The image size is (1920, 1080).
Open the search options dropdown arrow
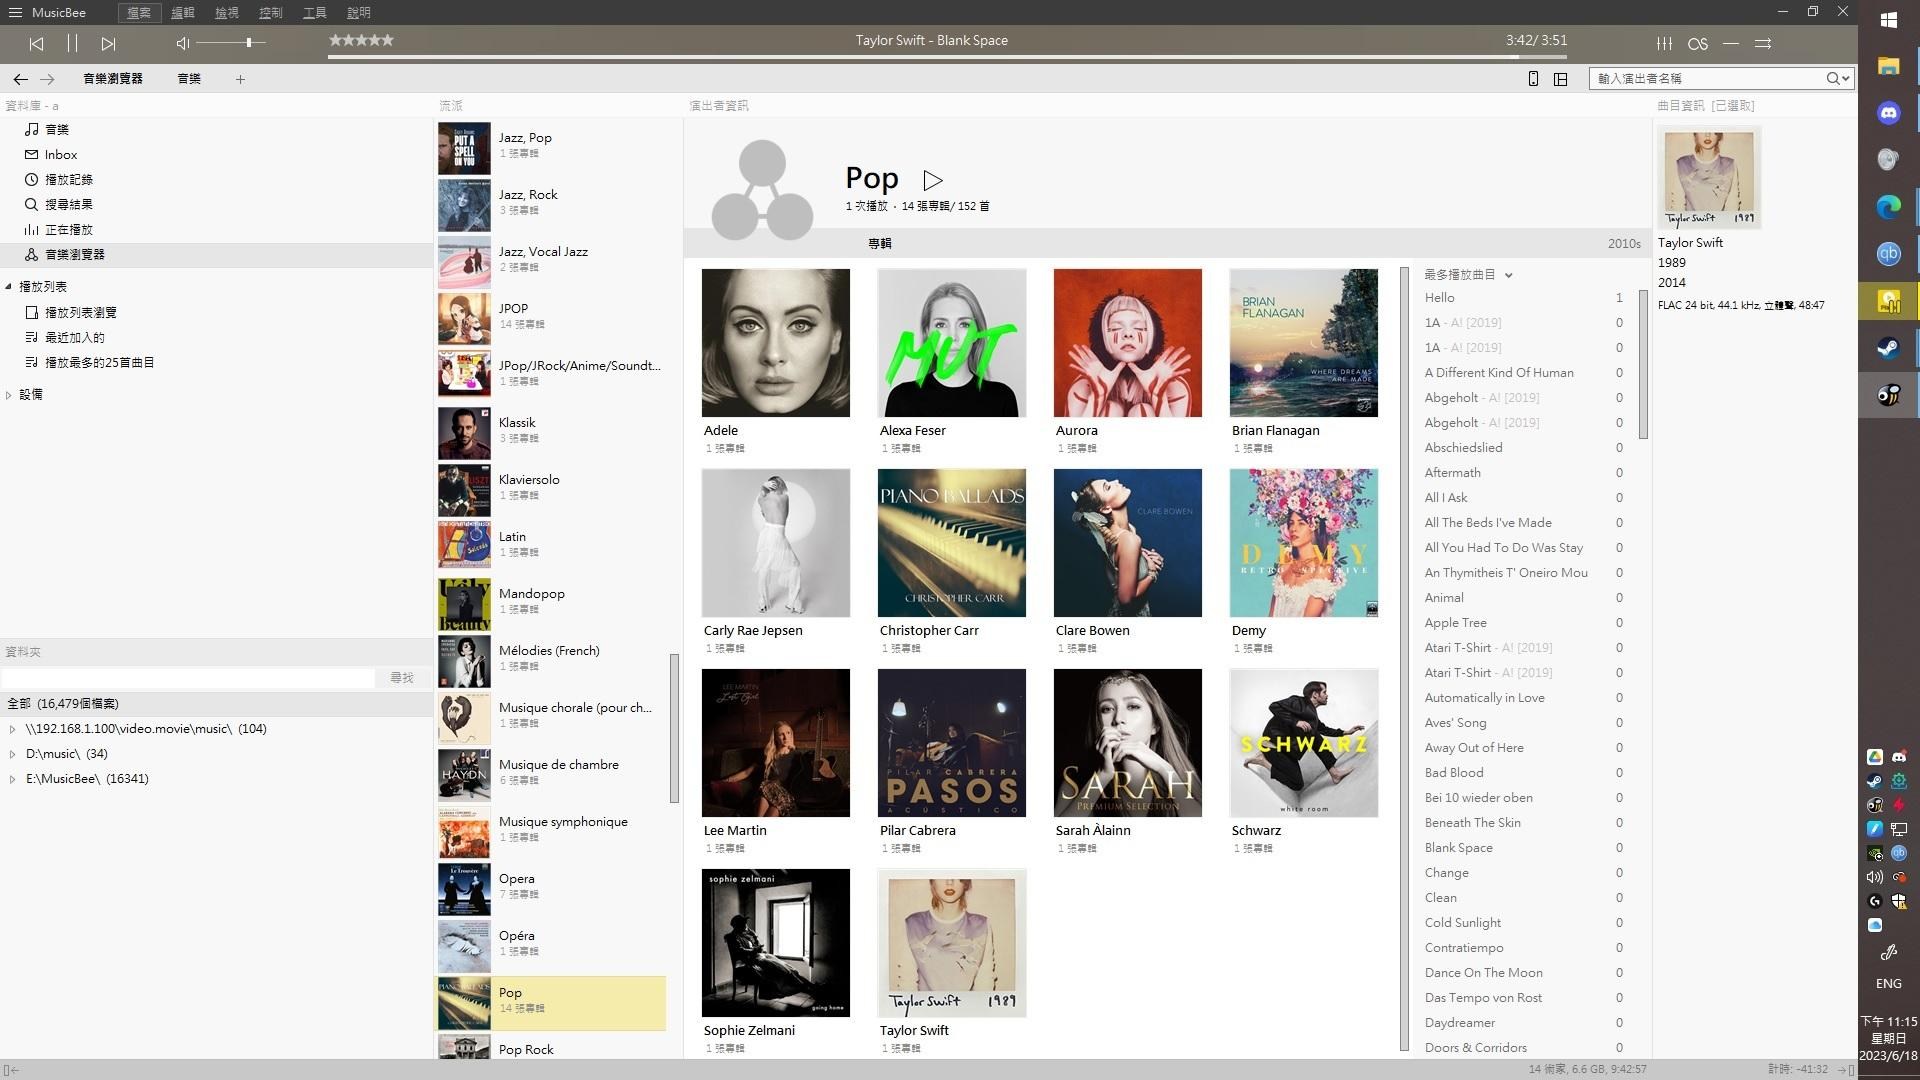pyautogui.click(x=1843, y=78)
